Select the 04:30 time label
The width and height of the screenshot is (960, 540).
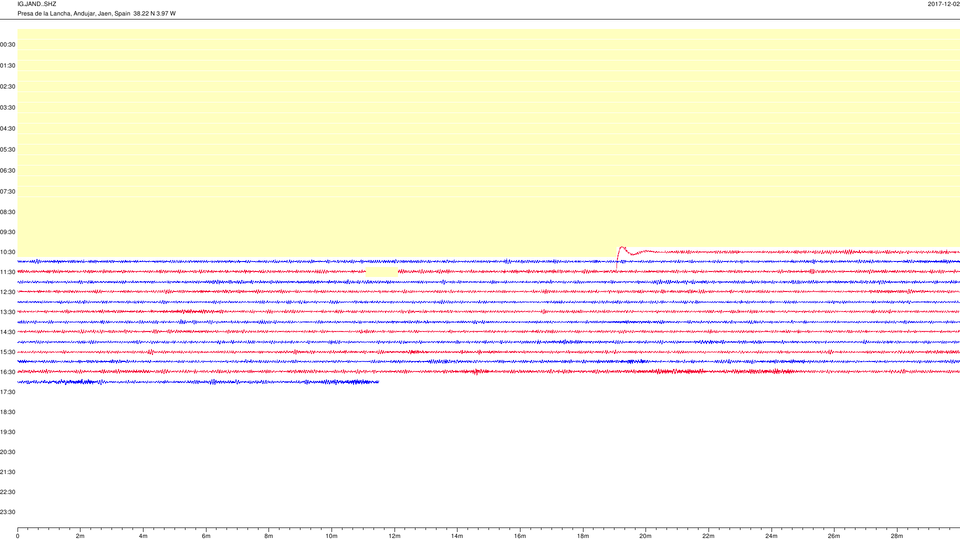pyautogui.click(x=8, y=129)
